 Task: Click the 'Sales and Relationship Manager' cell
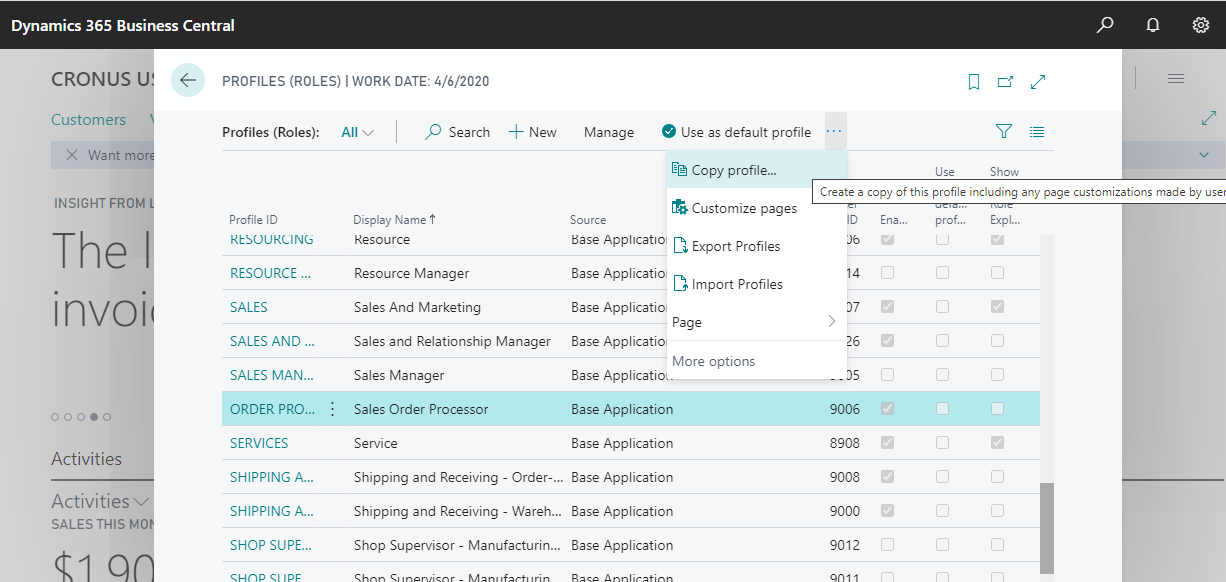click(x=452, y=341)
